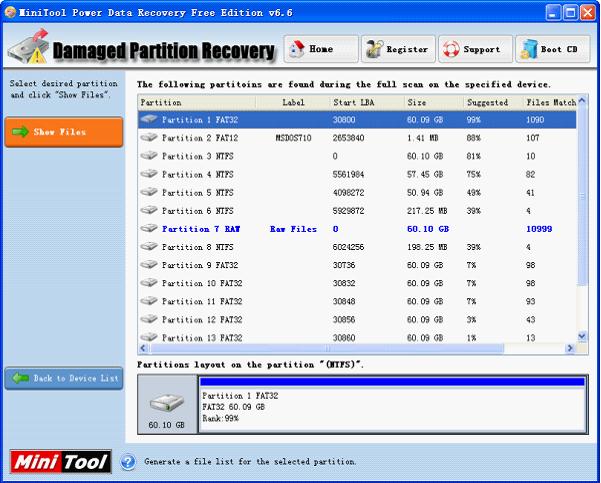Sort by the Start LBA column header
The width and height of the screenshot is (601, 483).
tap(367, 102)
